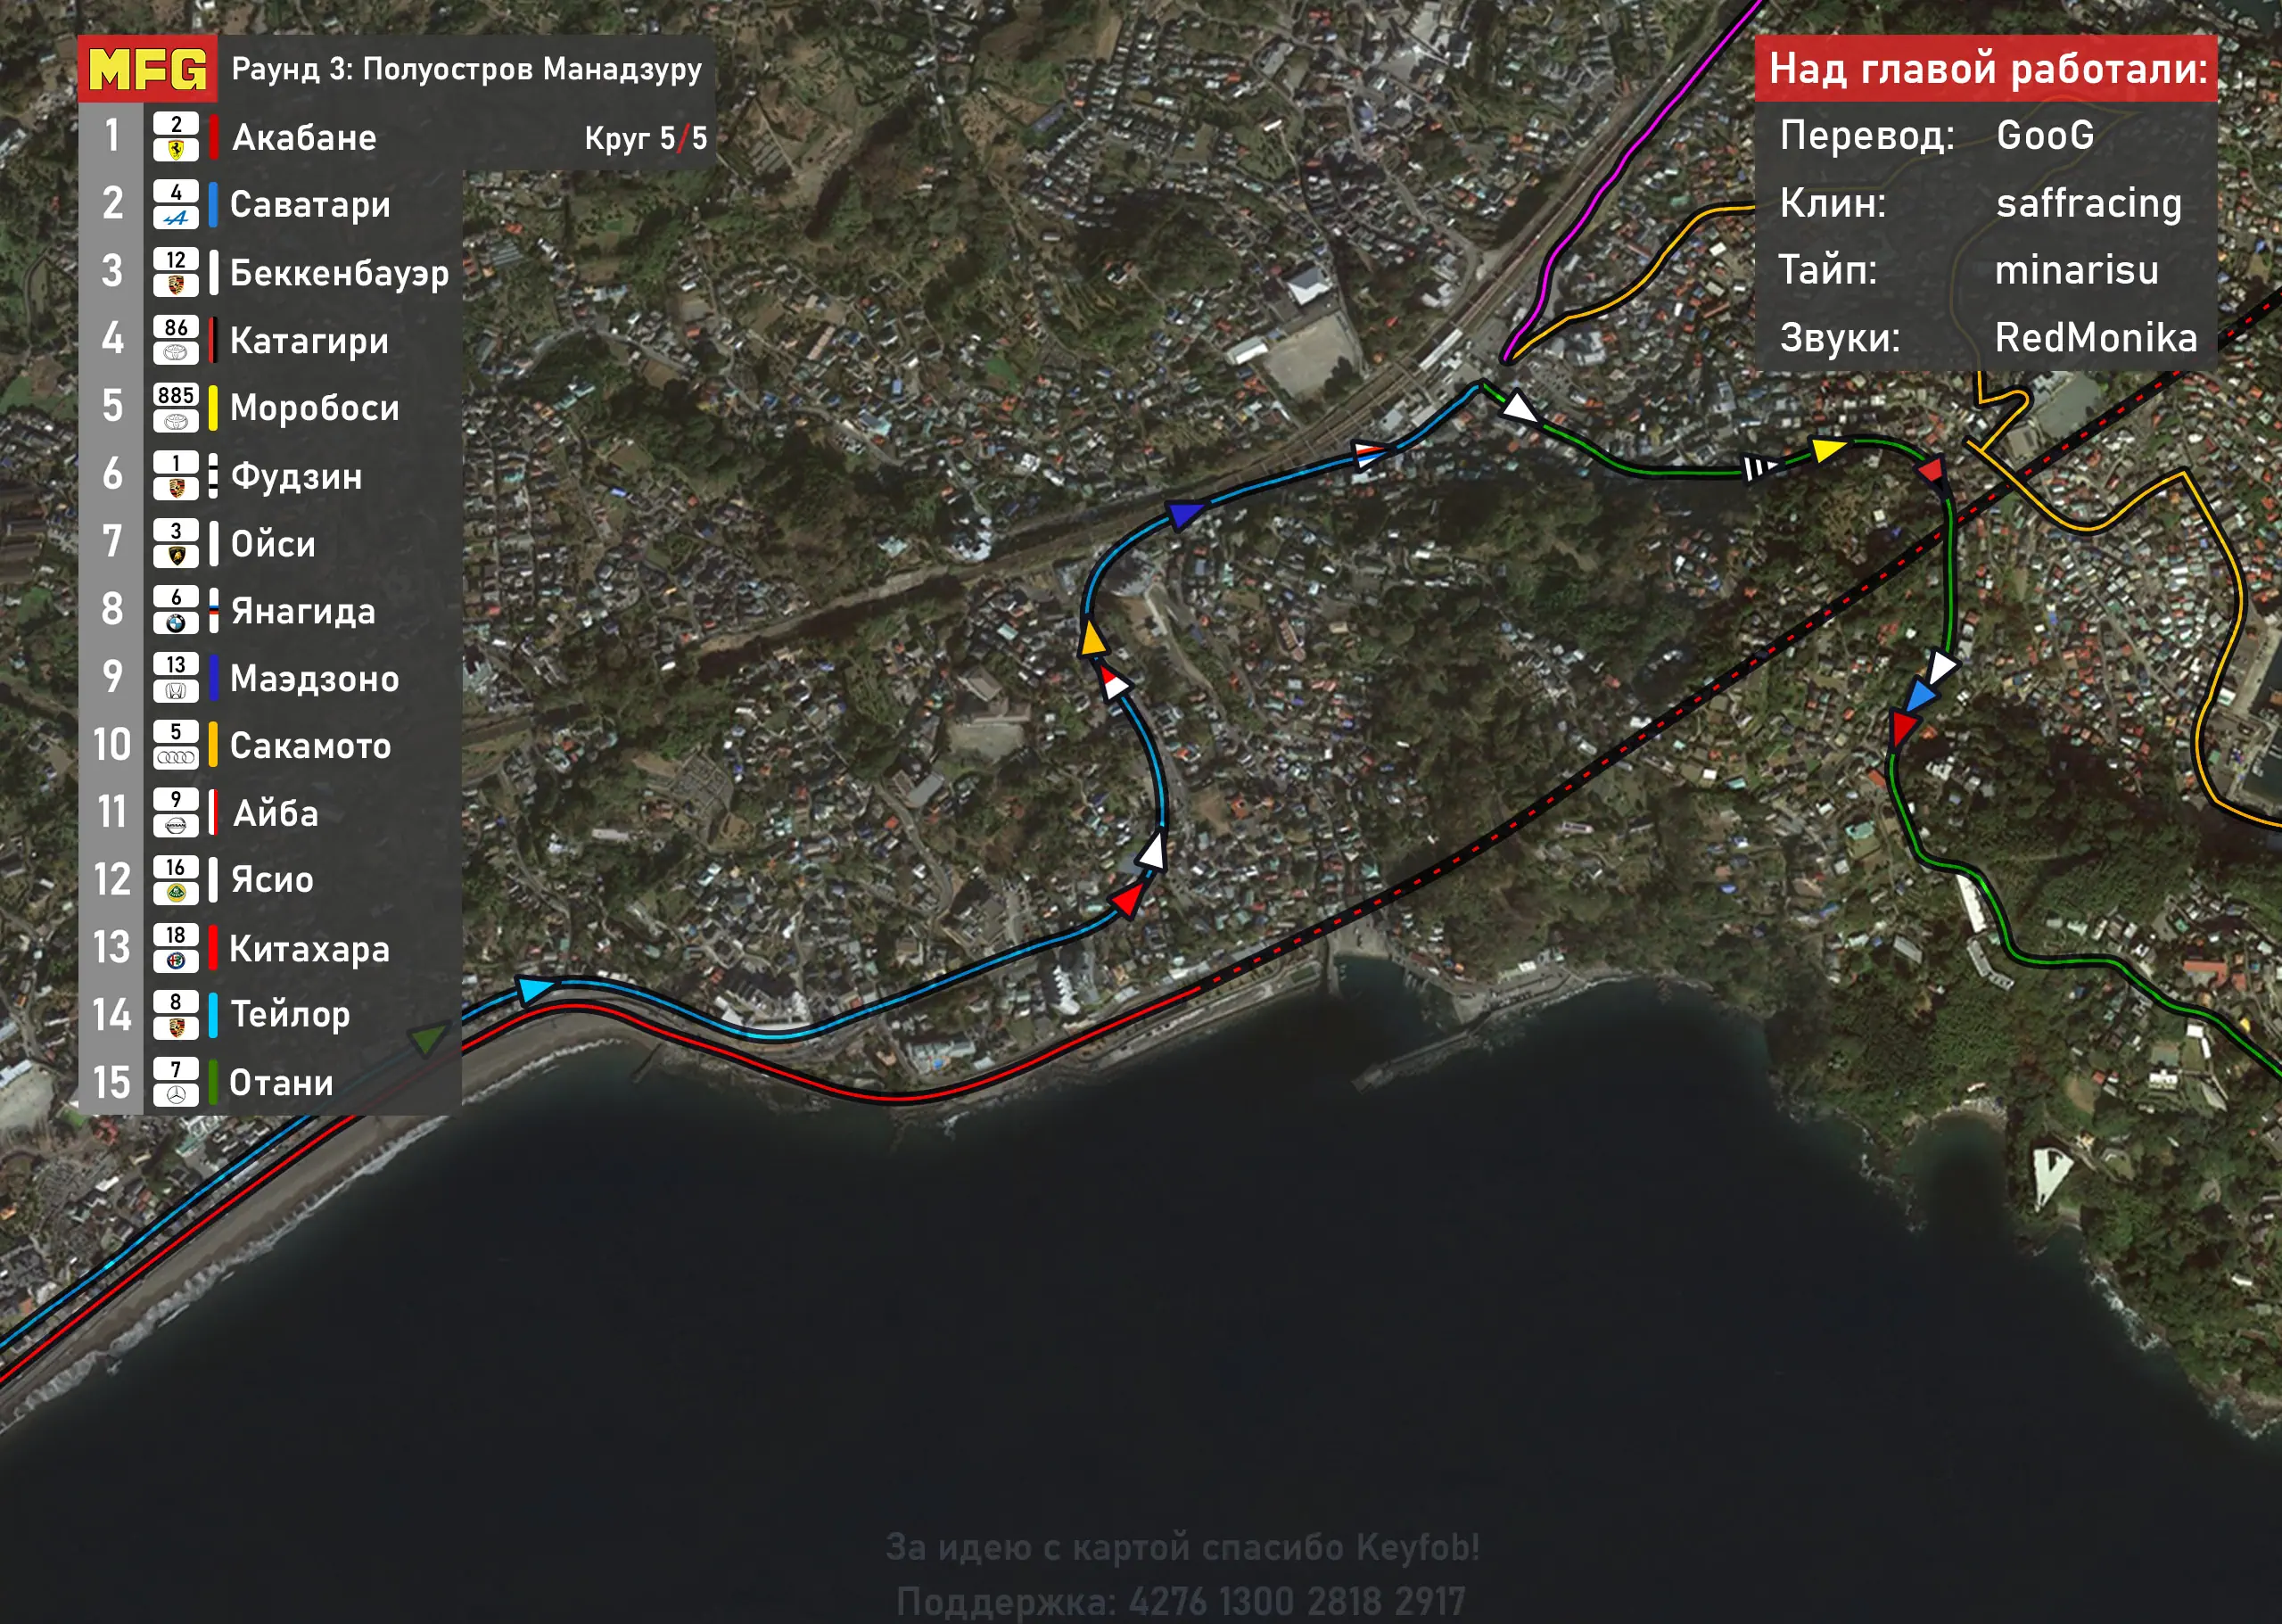Select the driver name Беккенбауэр

[339, 273]
